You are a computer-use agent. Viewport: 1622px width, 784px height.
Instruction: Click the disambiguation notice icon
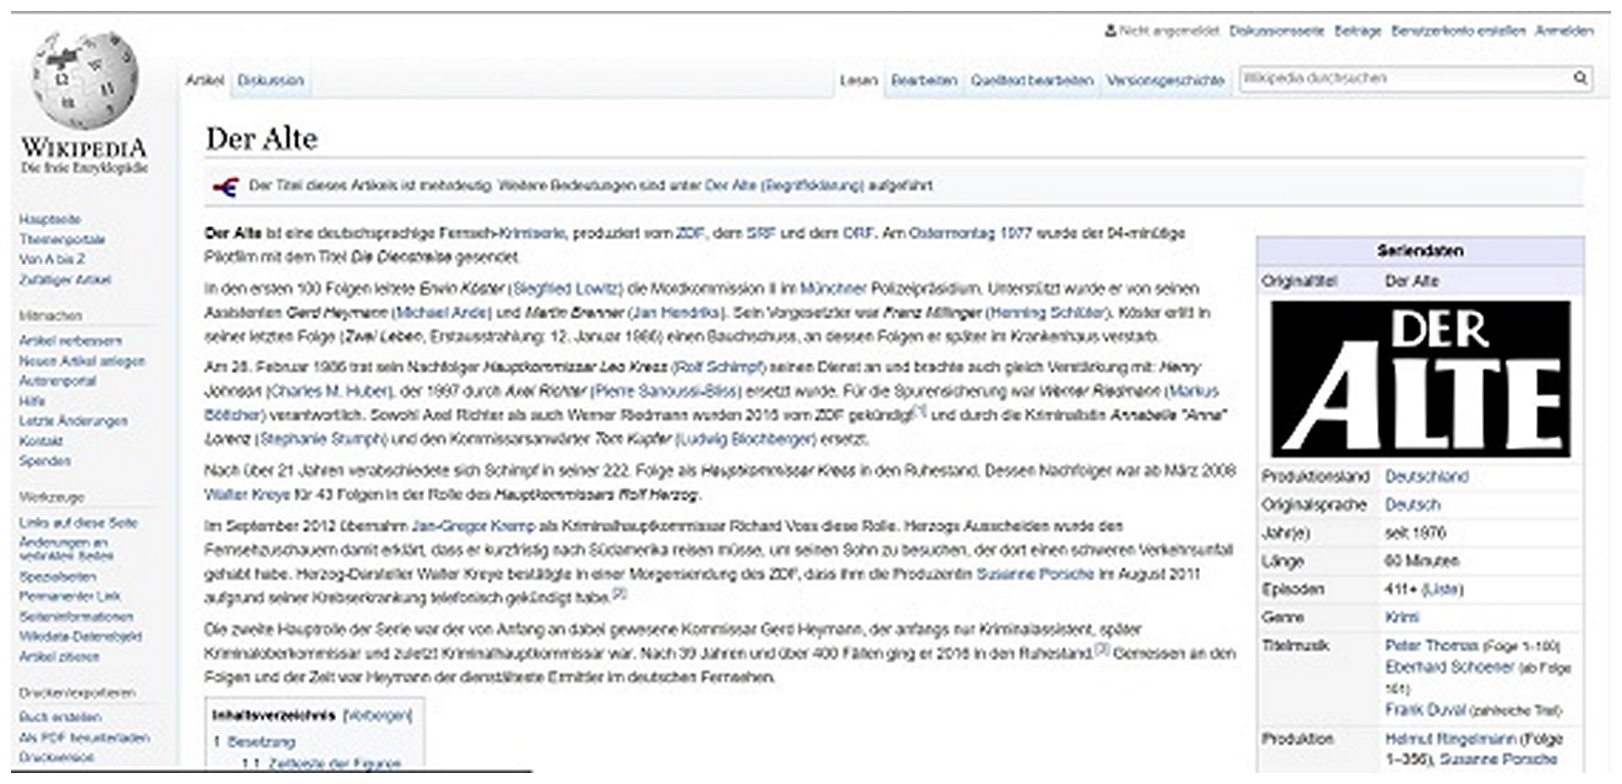226,186
